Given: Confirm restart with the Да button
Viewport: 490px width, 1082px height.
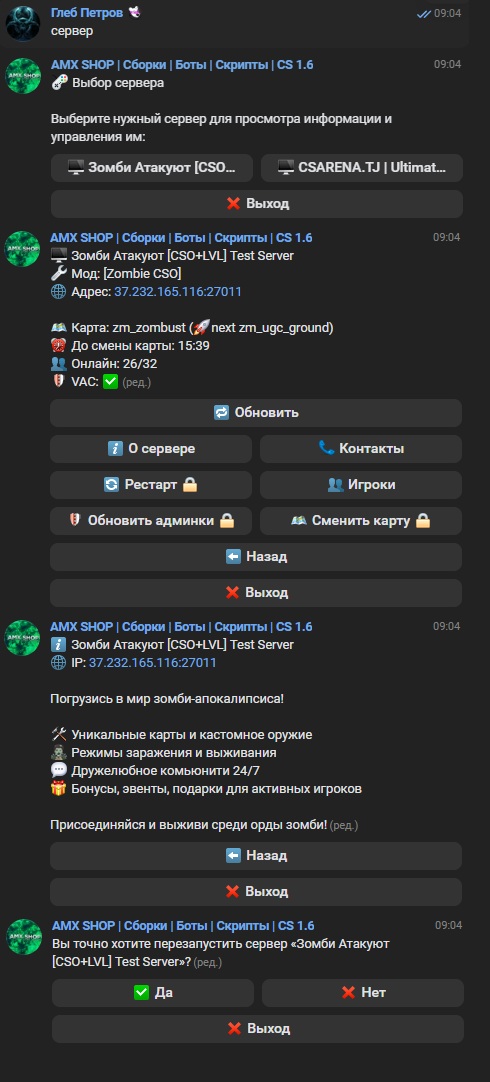Looking at the screenshot, I should click(x=153, y=992).
